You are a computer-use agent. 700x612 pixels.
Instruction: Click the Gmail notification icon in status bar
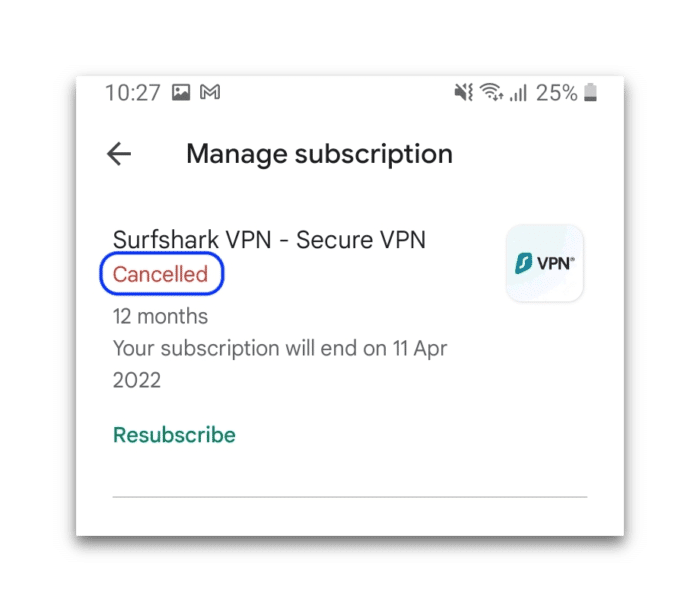[x=210, y=93]
